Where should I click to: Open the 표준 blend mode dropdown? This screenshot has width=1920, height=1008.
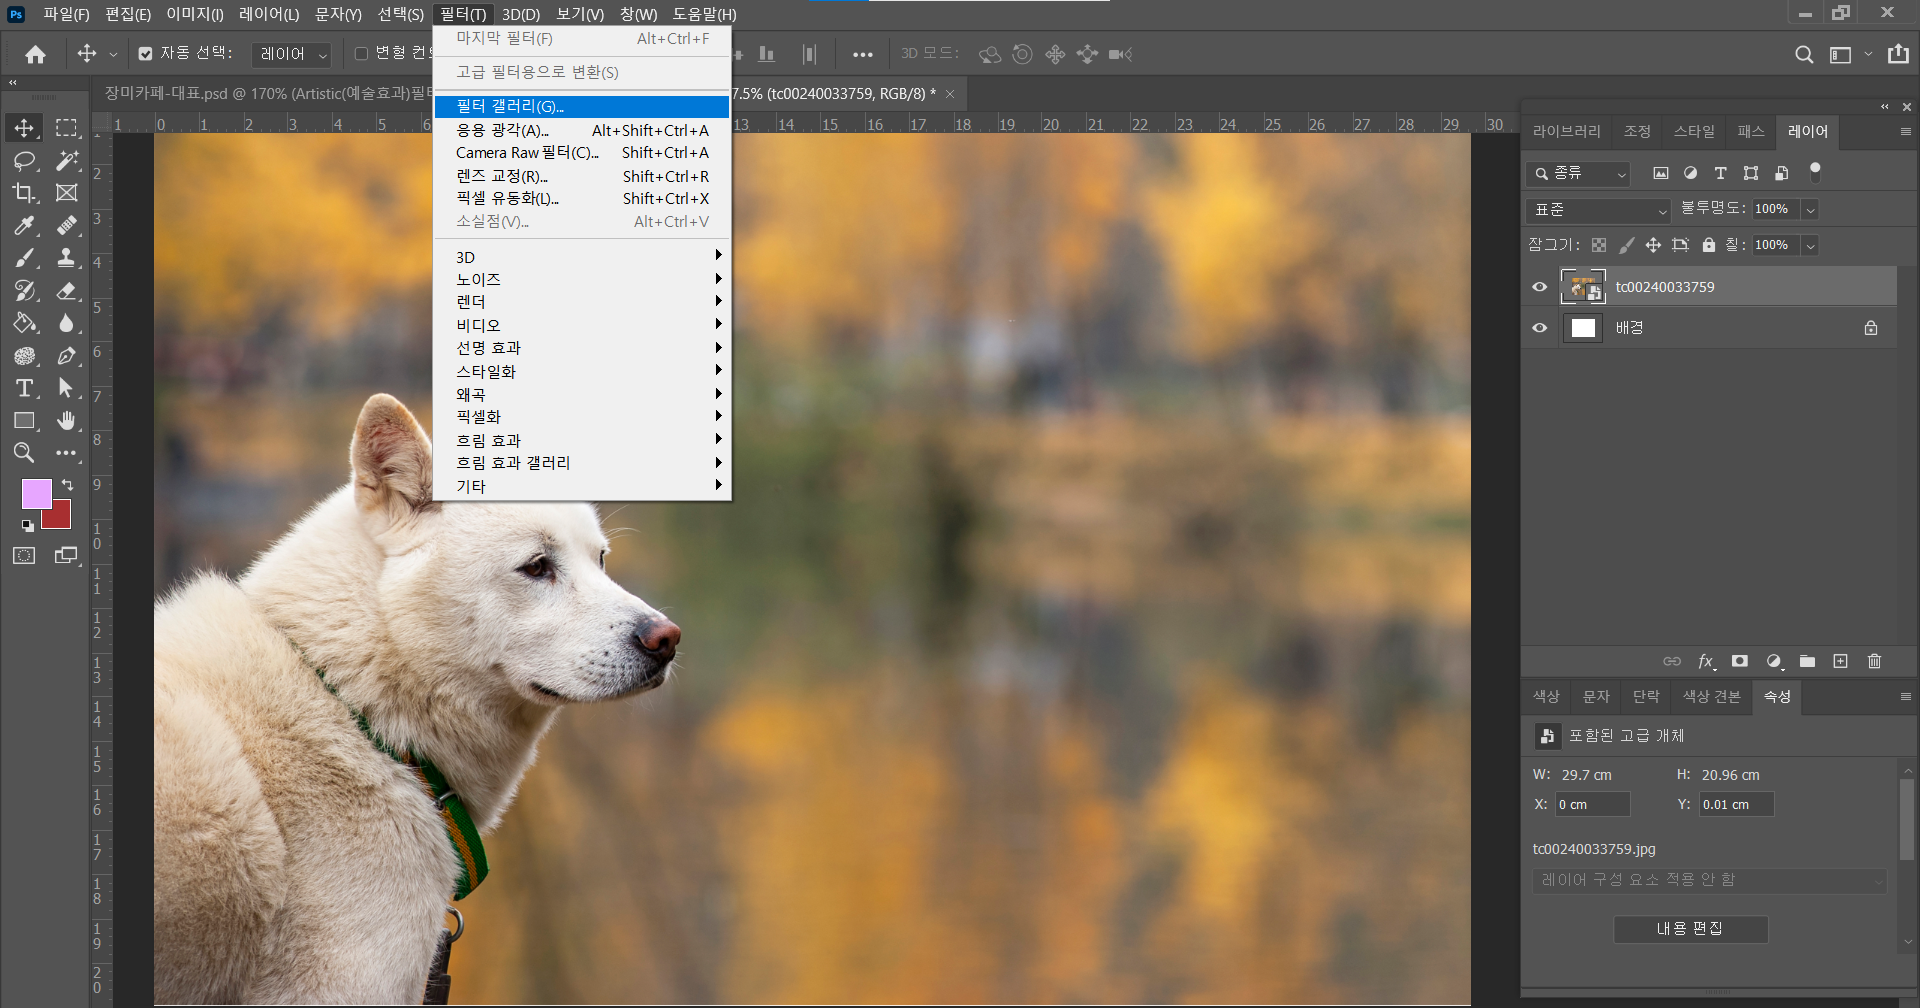(1598, 210)
